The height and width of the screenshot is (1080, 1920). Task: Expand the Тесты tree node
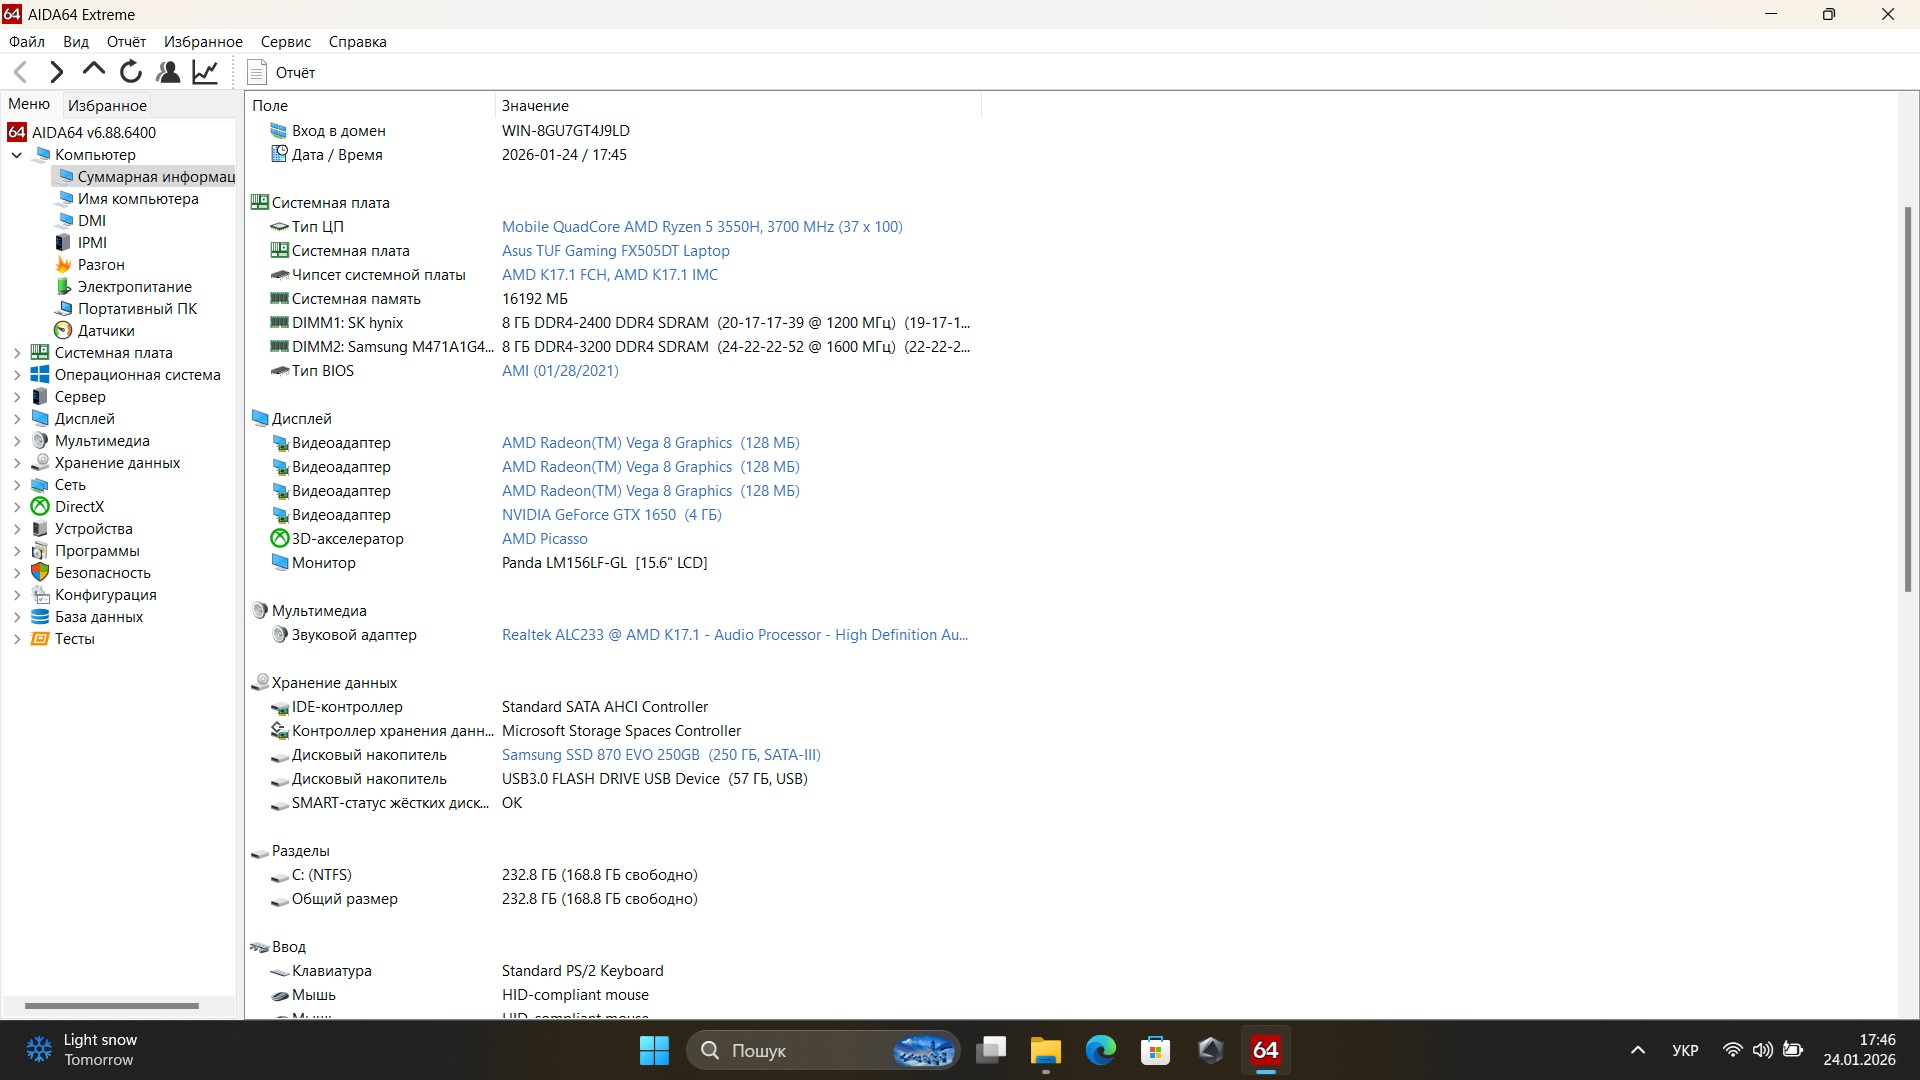point(17,639)
